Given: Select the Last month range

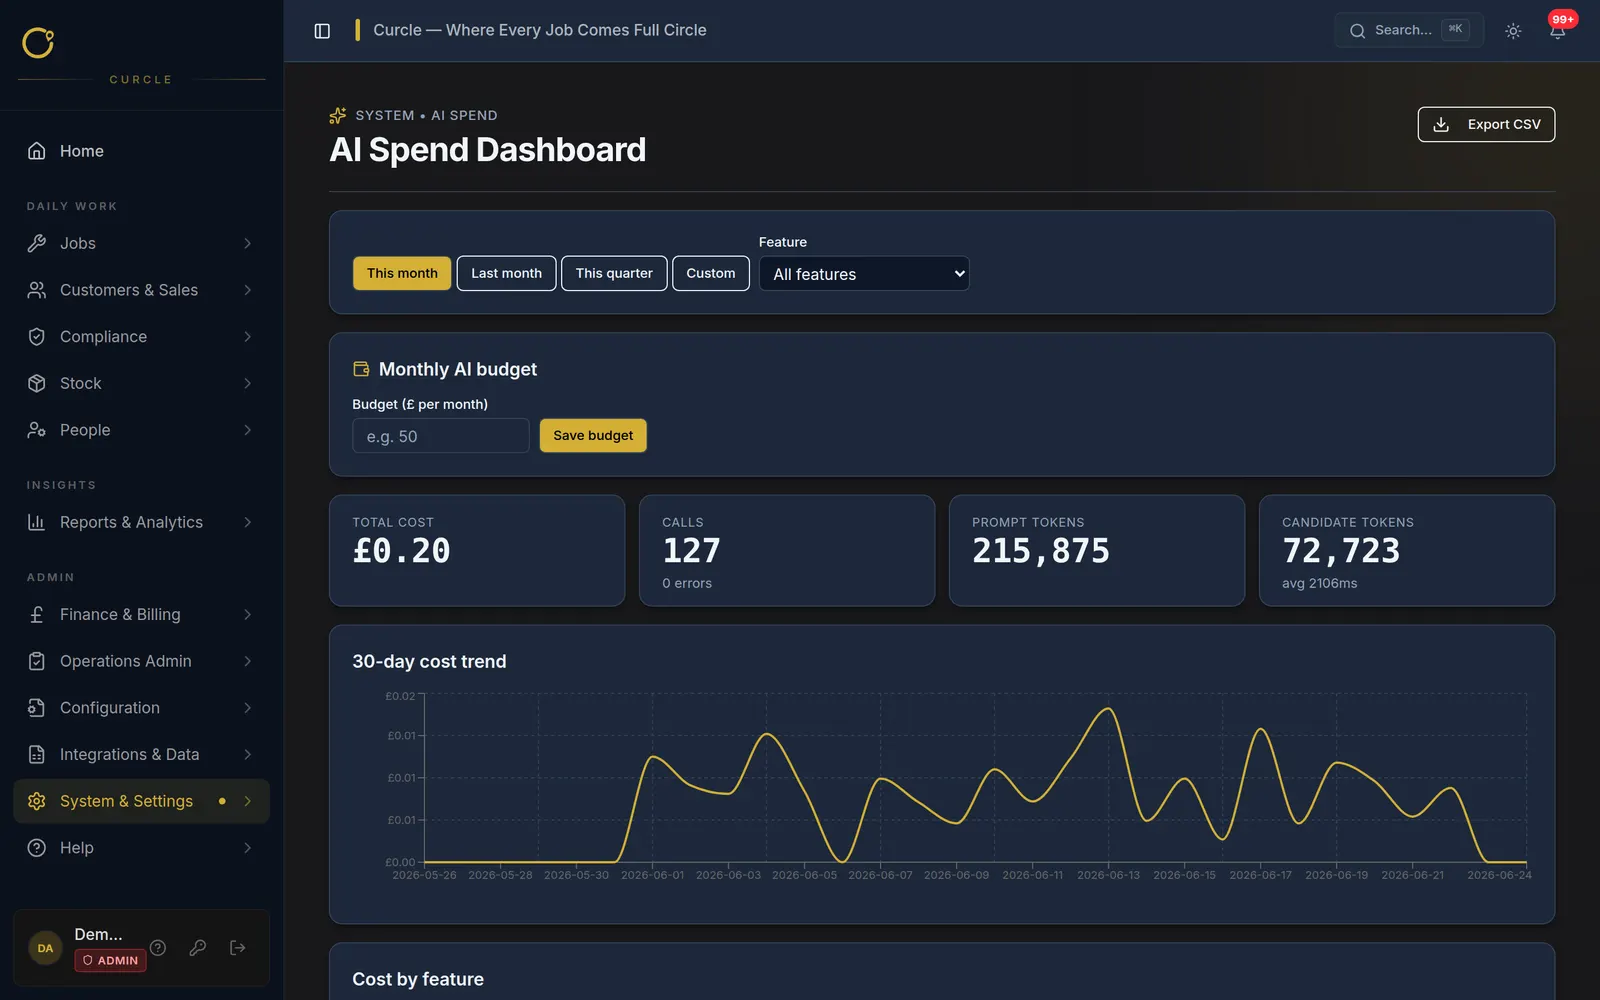Looking at the screenshot, I should pos(506,273).
